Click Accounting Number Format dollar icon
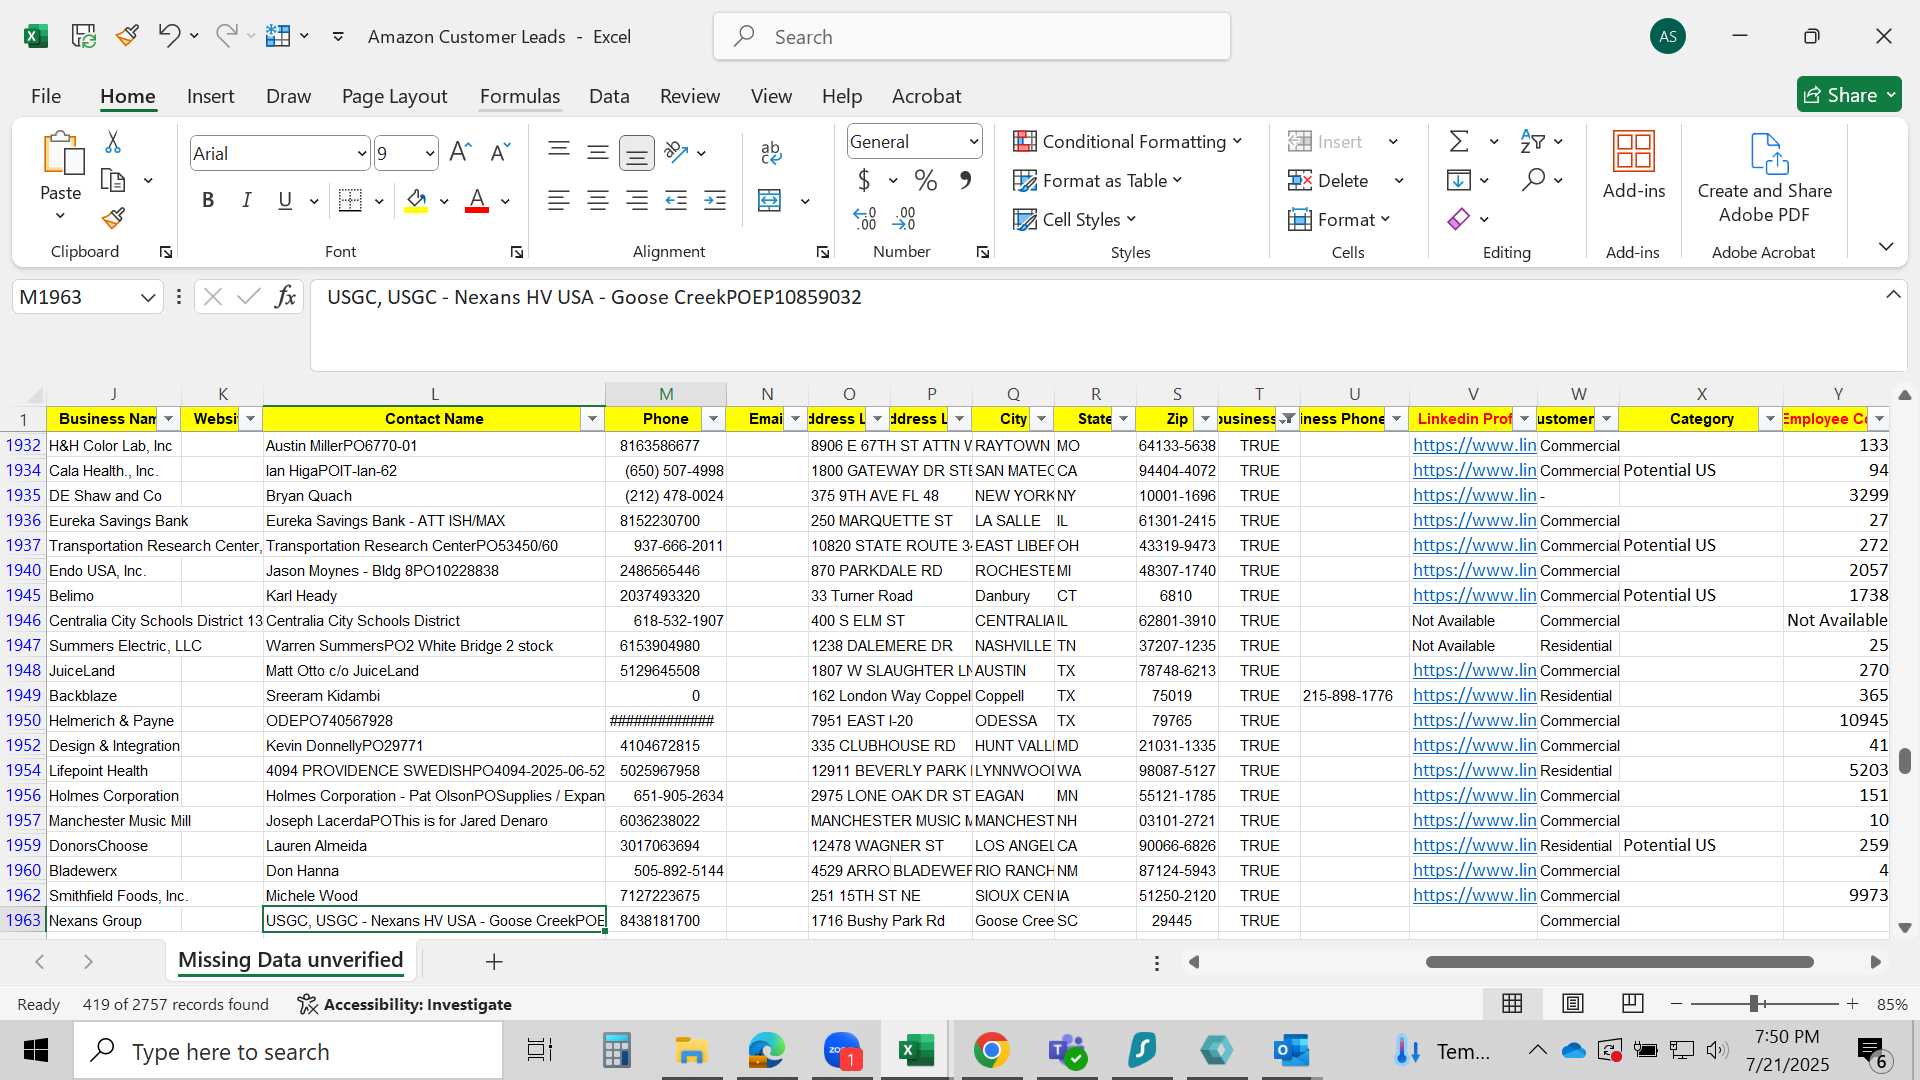The image size is (1920, 1080). tap(864, 180)
